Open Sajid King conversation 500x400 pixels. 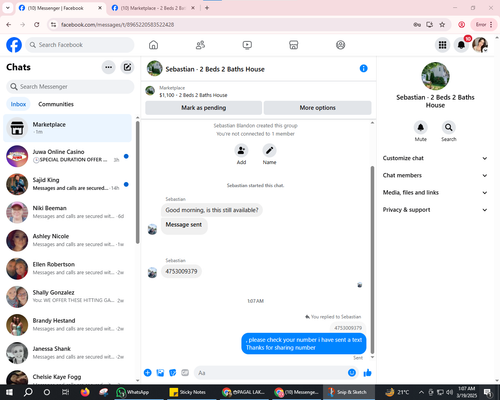click(67, 184)
